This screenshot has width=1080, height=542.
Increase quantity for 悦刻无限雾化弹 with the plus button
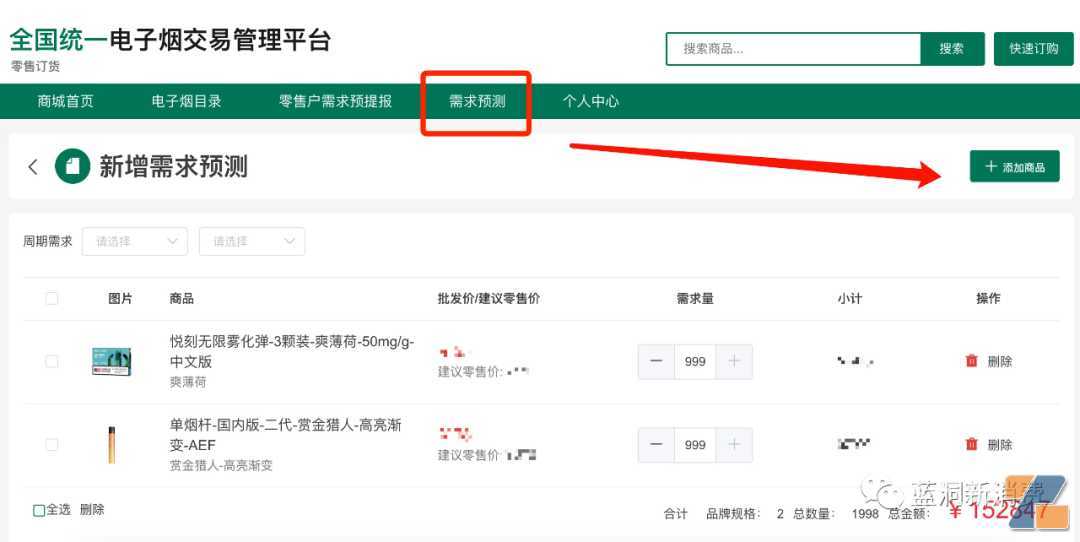pos(734,362)
